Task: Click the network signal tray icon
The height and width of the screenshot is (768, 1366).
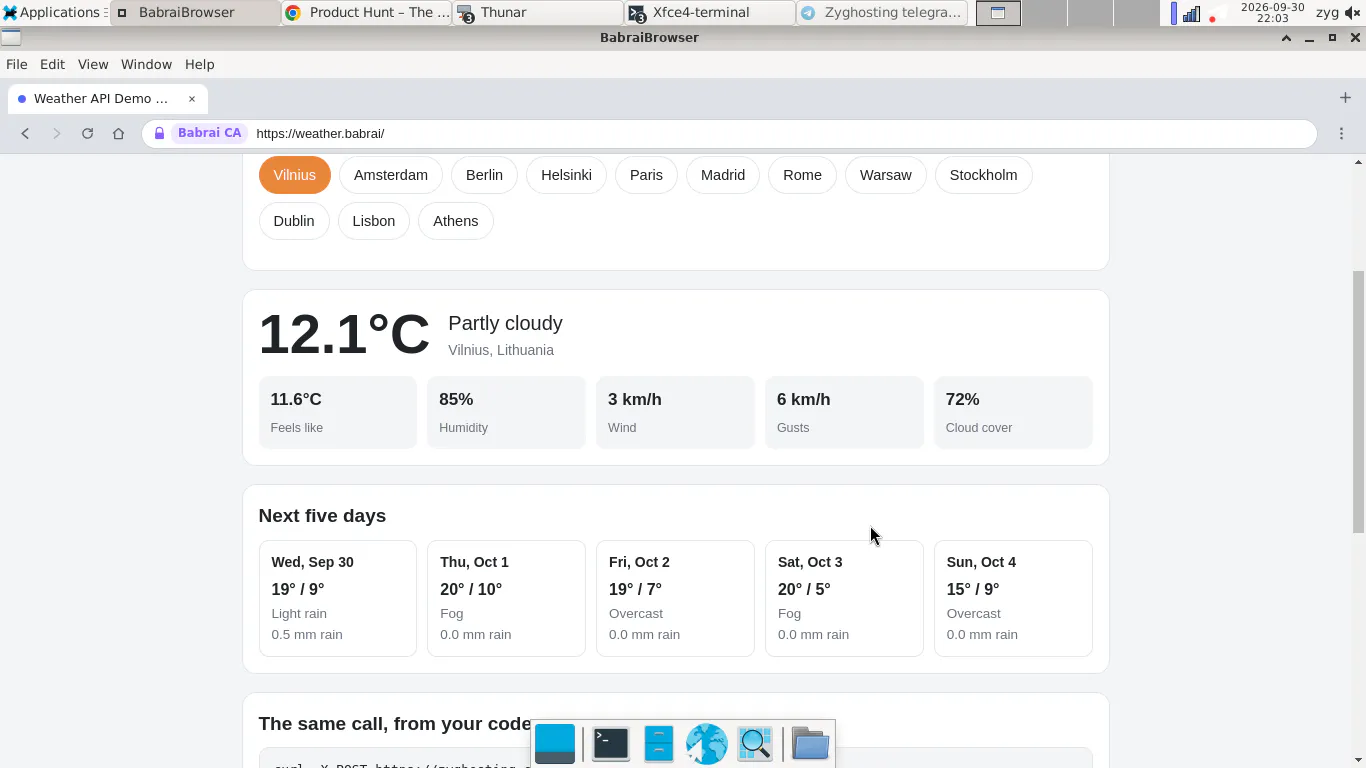Action: click(x=1191, y=13)
